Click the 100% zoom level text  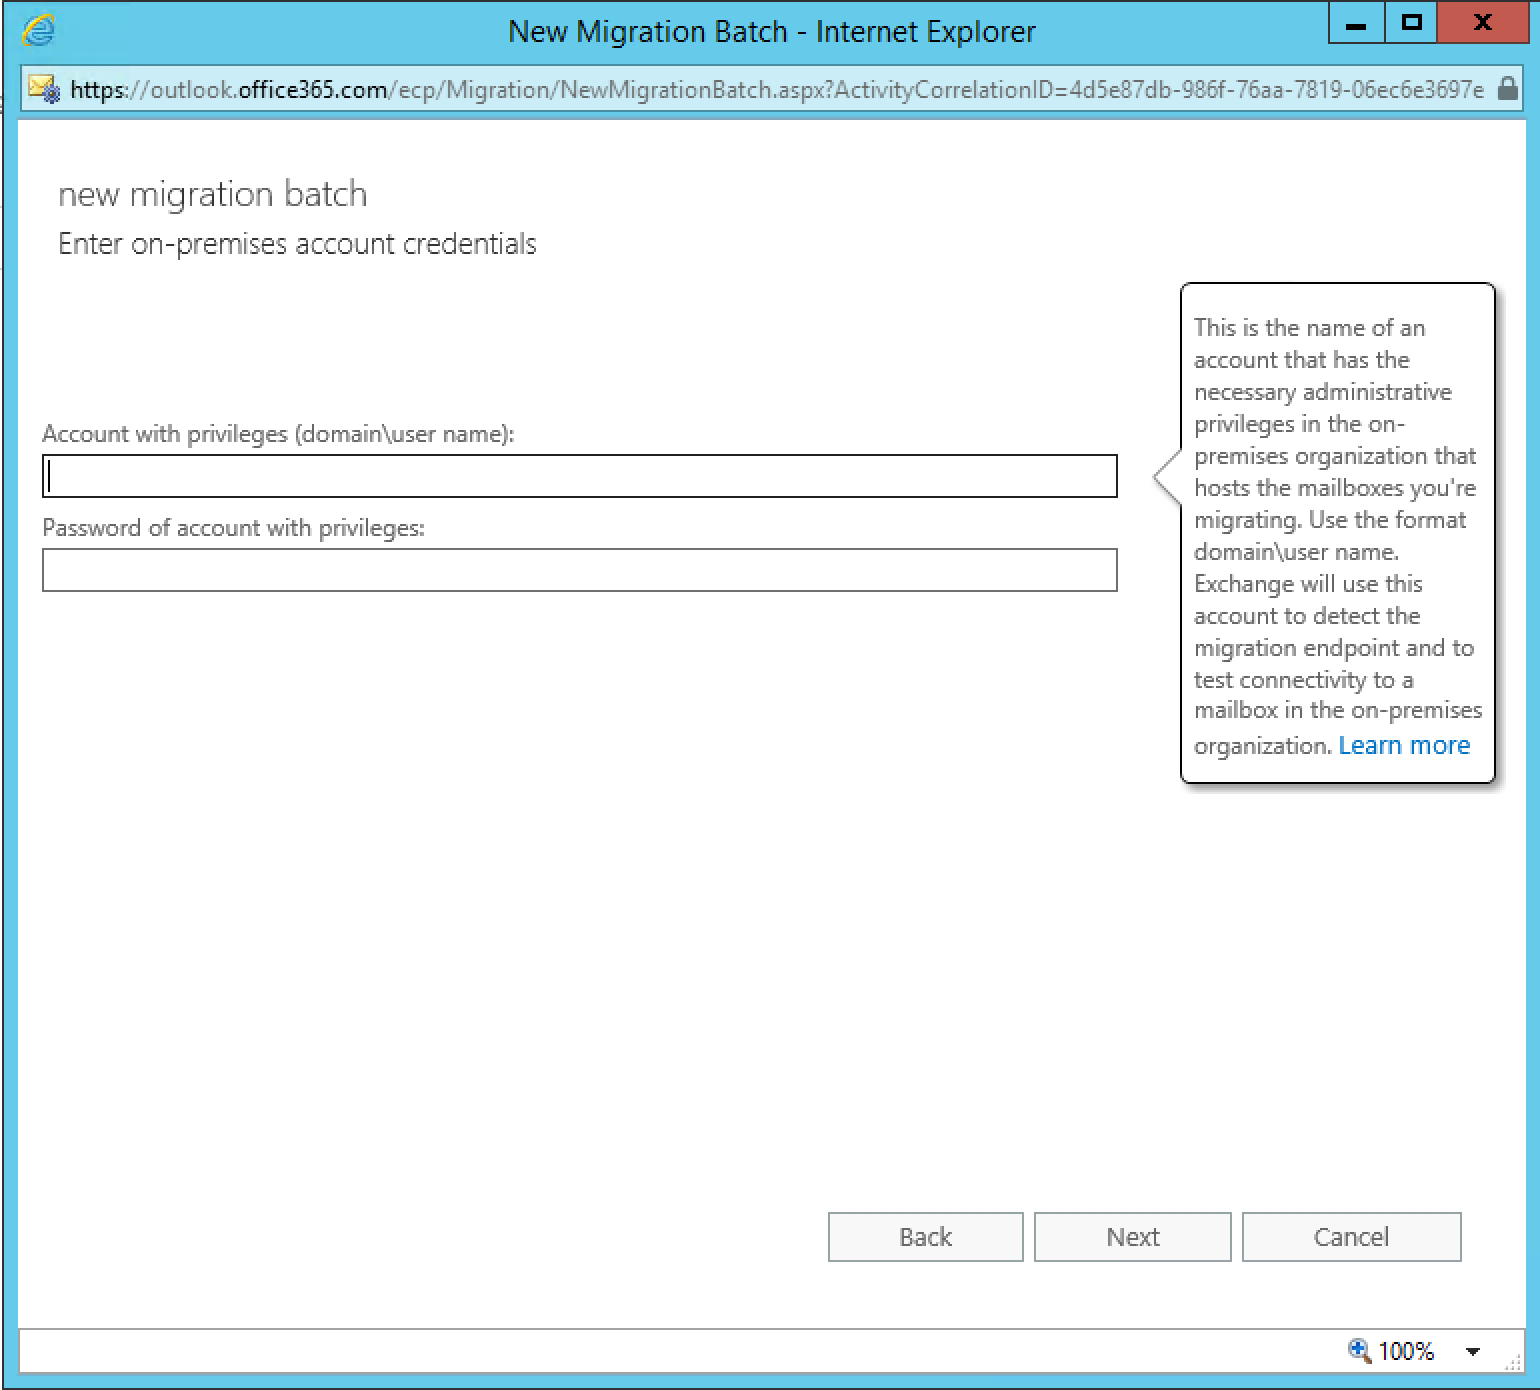(1406, 1352)
